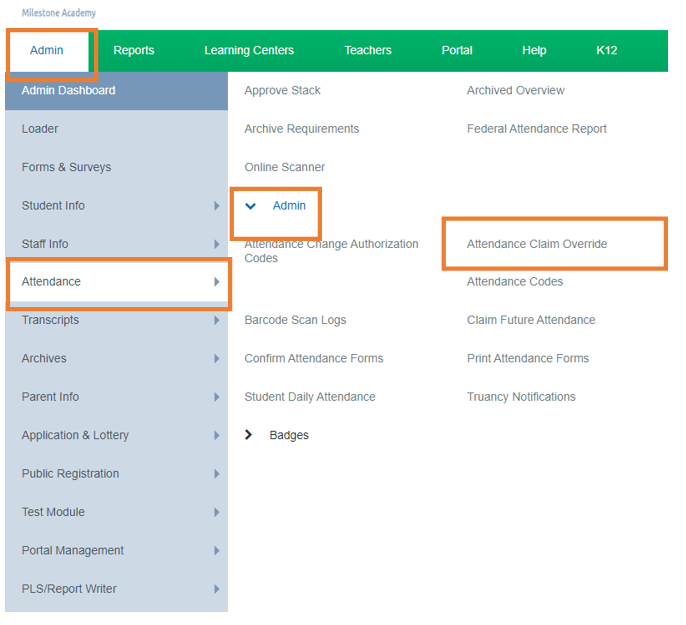Select Admin Dashboard in the sidebar
Image resolution: width=686 pixels, height=625 pixels.
(68, 91)
